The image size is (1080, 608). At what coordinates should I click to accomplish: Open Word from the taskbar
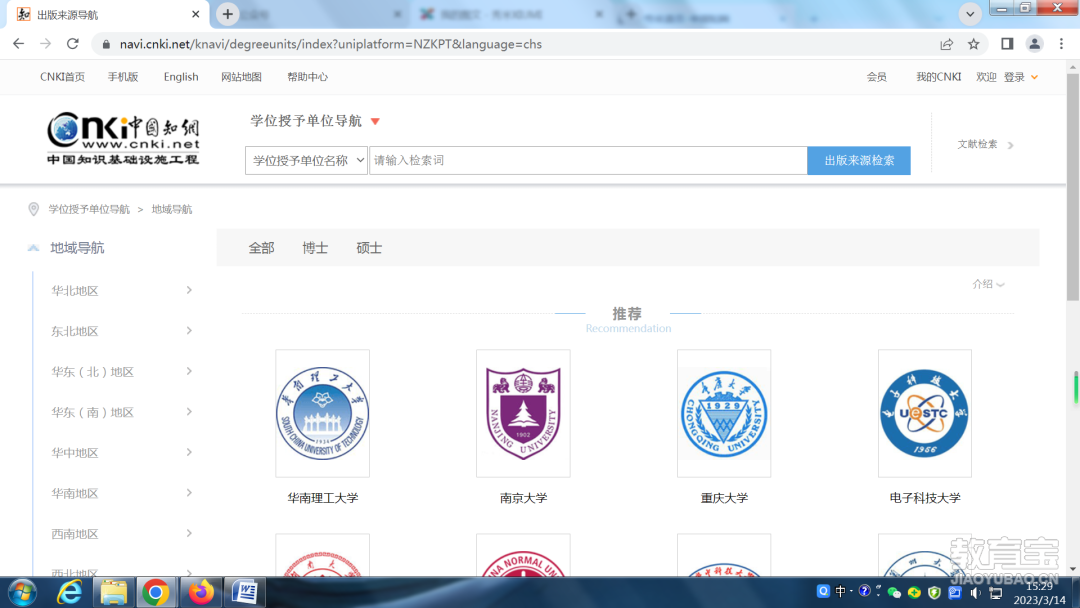pos(245,592)
